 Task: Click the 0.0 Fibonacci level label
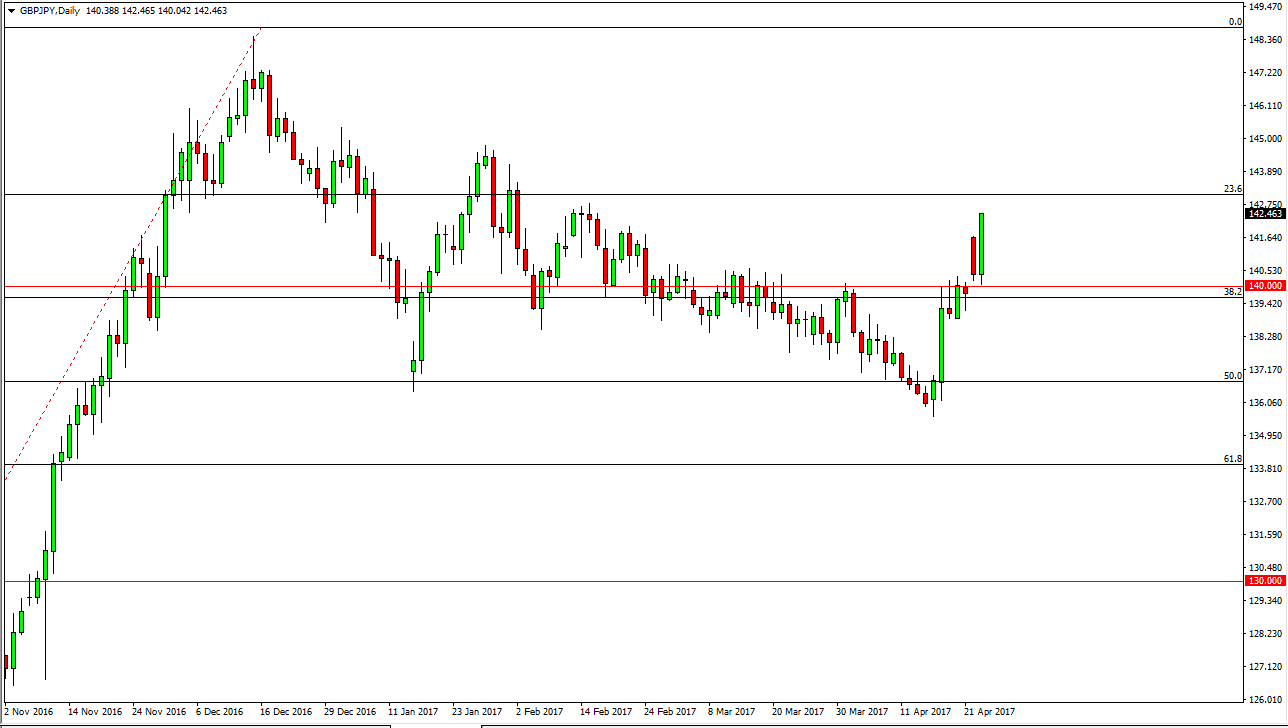(x=1234, y=21)
